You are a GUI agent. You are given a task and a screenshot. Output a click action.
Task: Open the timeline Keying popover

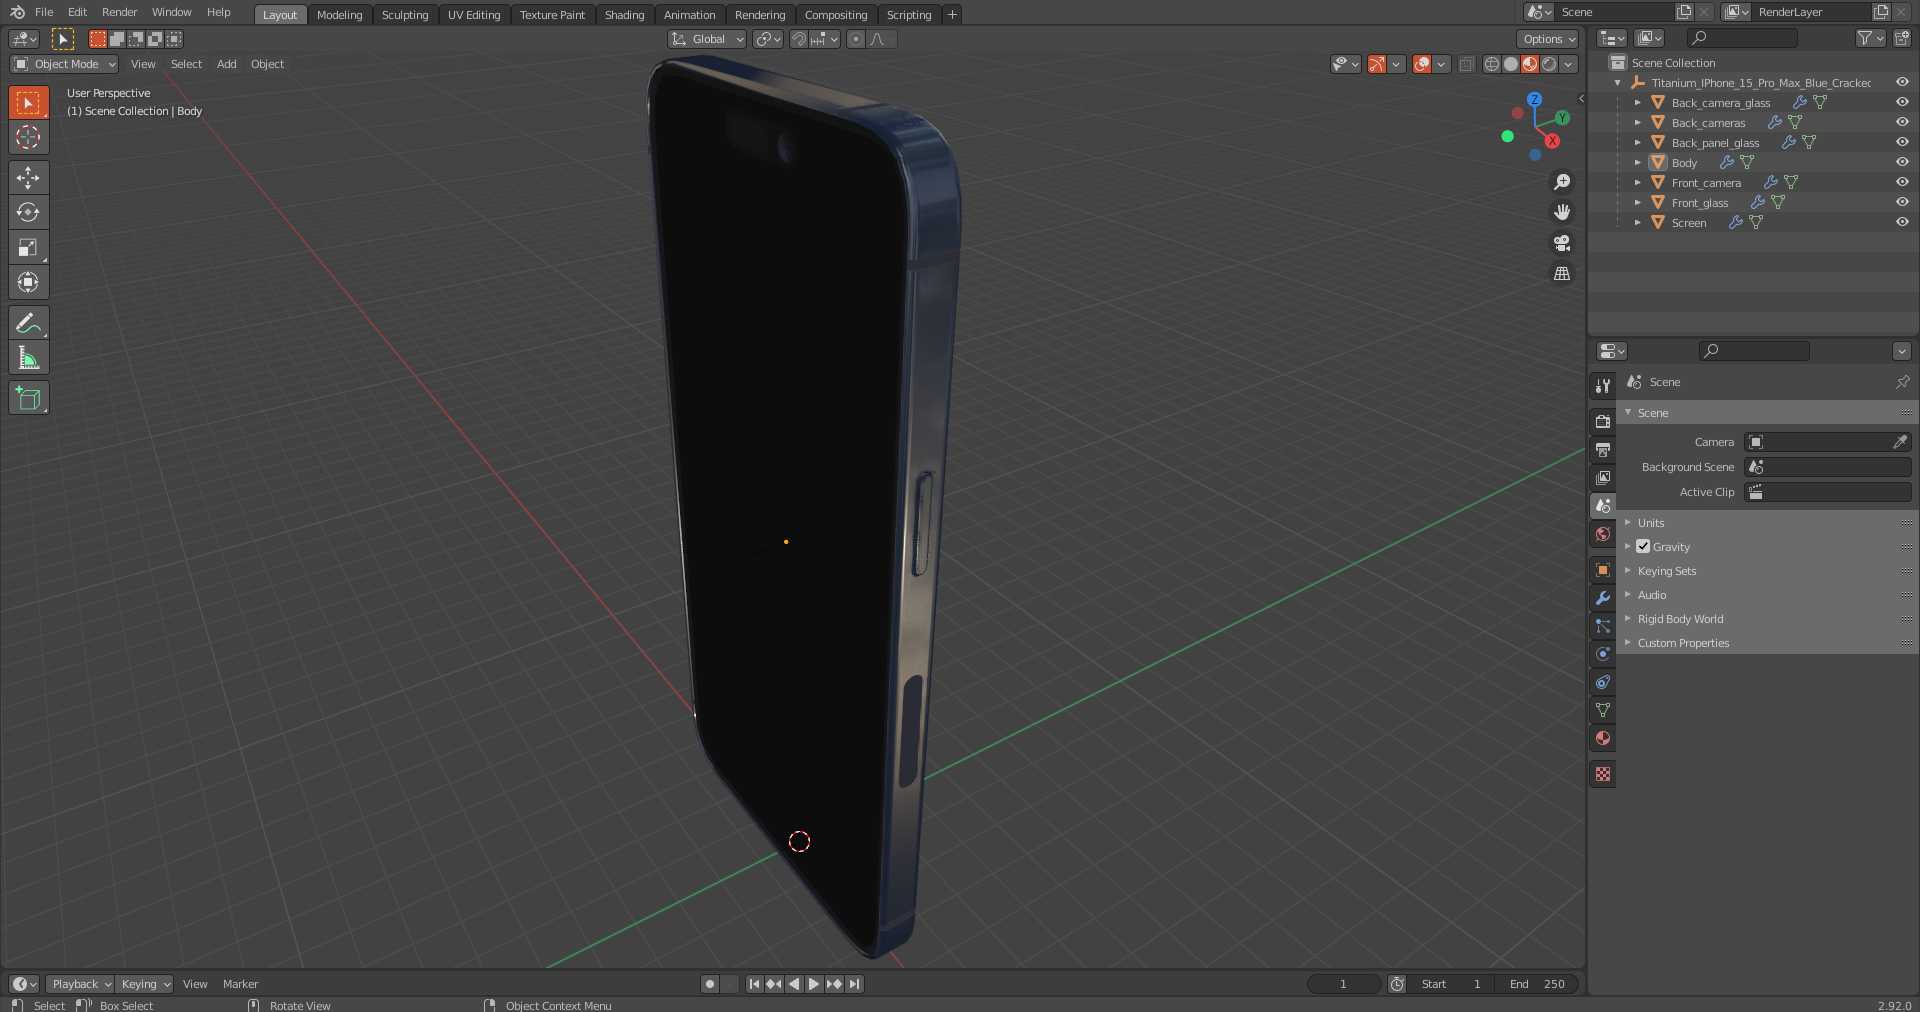[144, 984]
